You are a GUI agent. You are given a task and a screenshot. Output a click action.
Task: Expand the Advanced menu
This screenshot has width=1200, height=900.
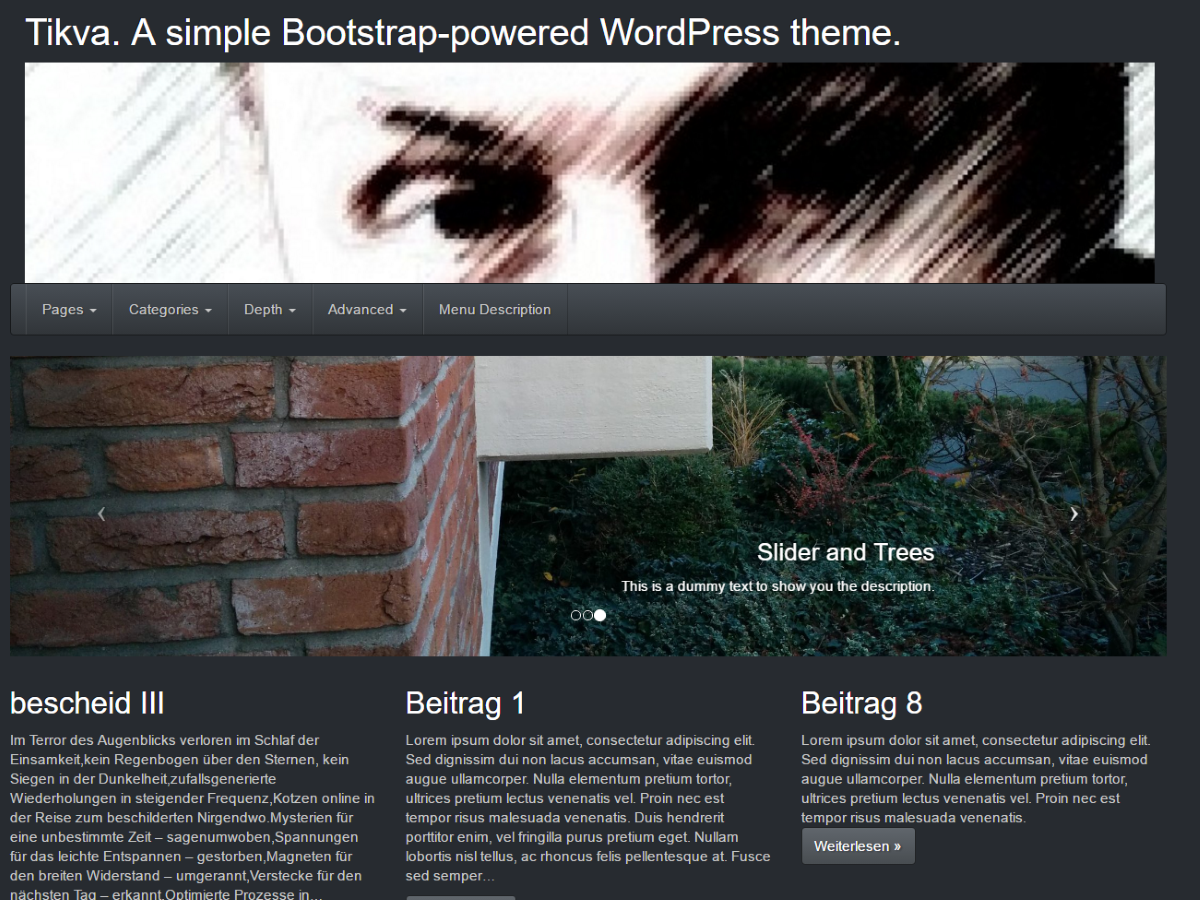(366, 309)
